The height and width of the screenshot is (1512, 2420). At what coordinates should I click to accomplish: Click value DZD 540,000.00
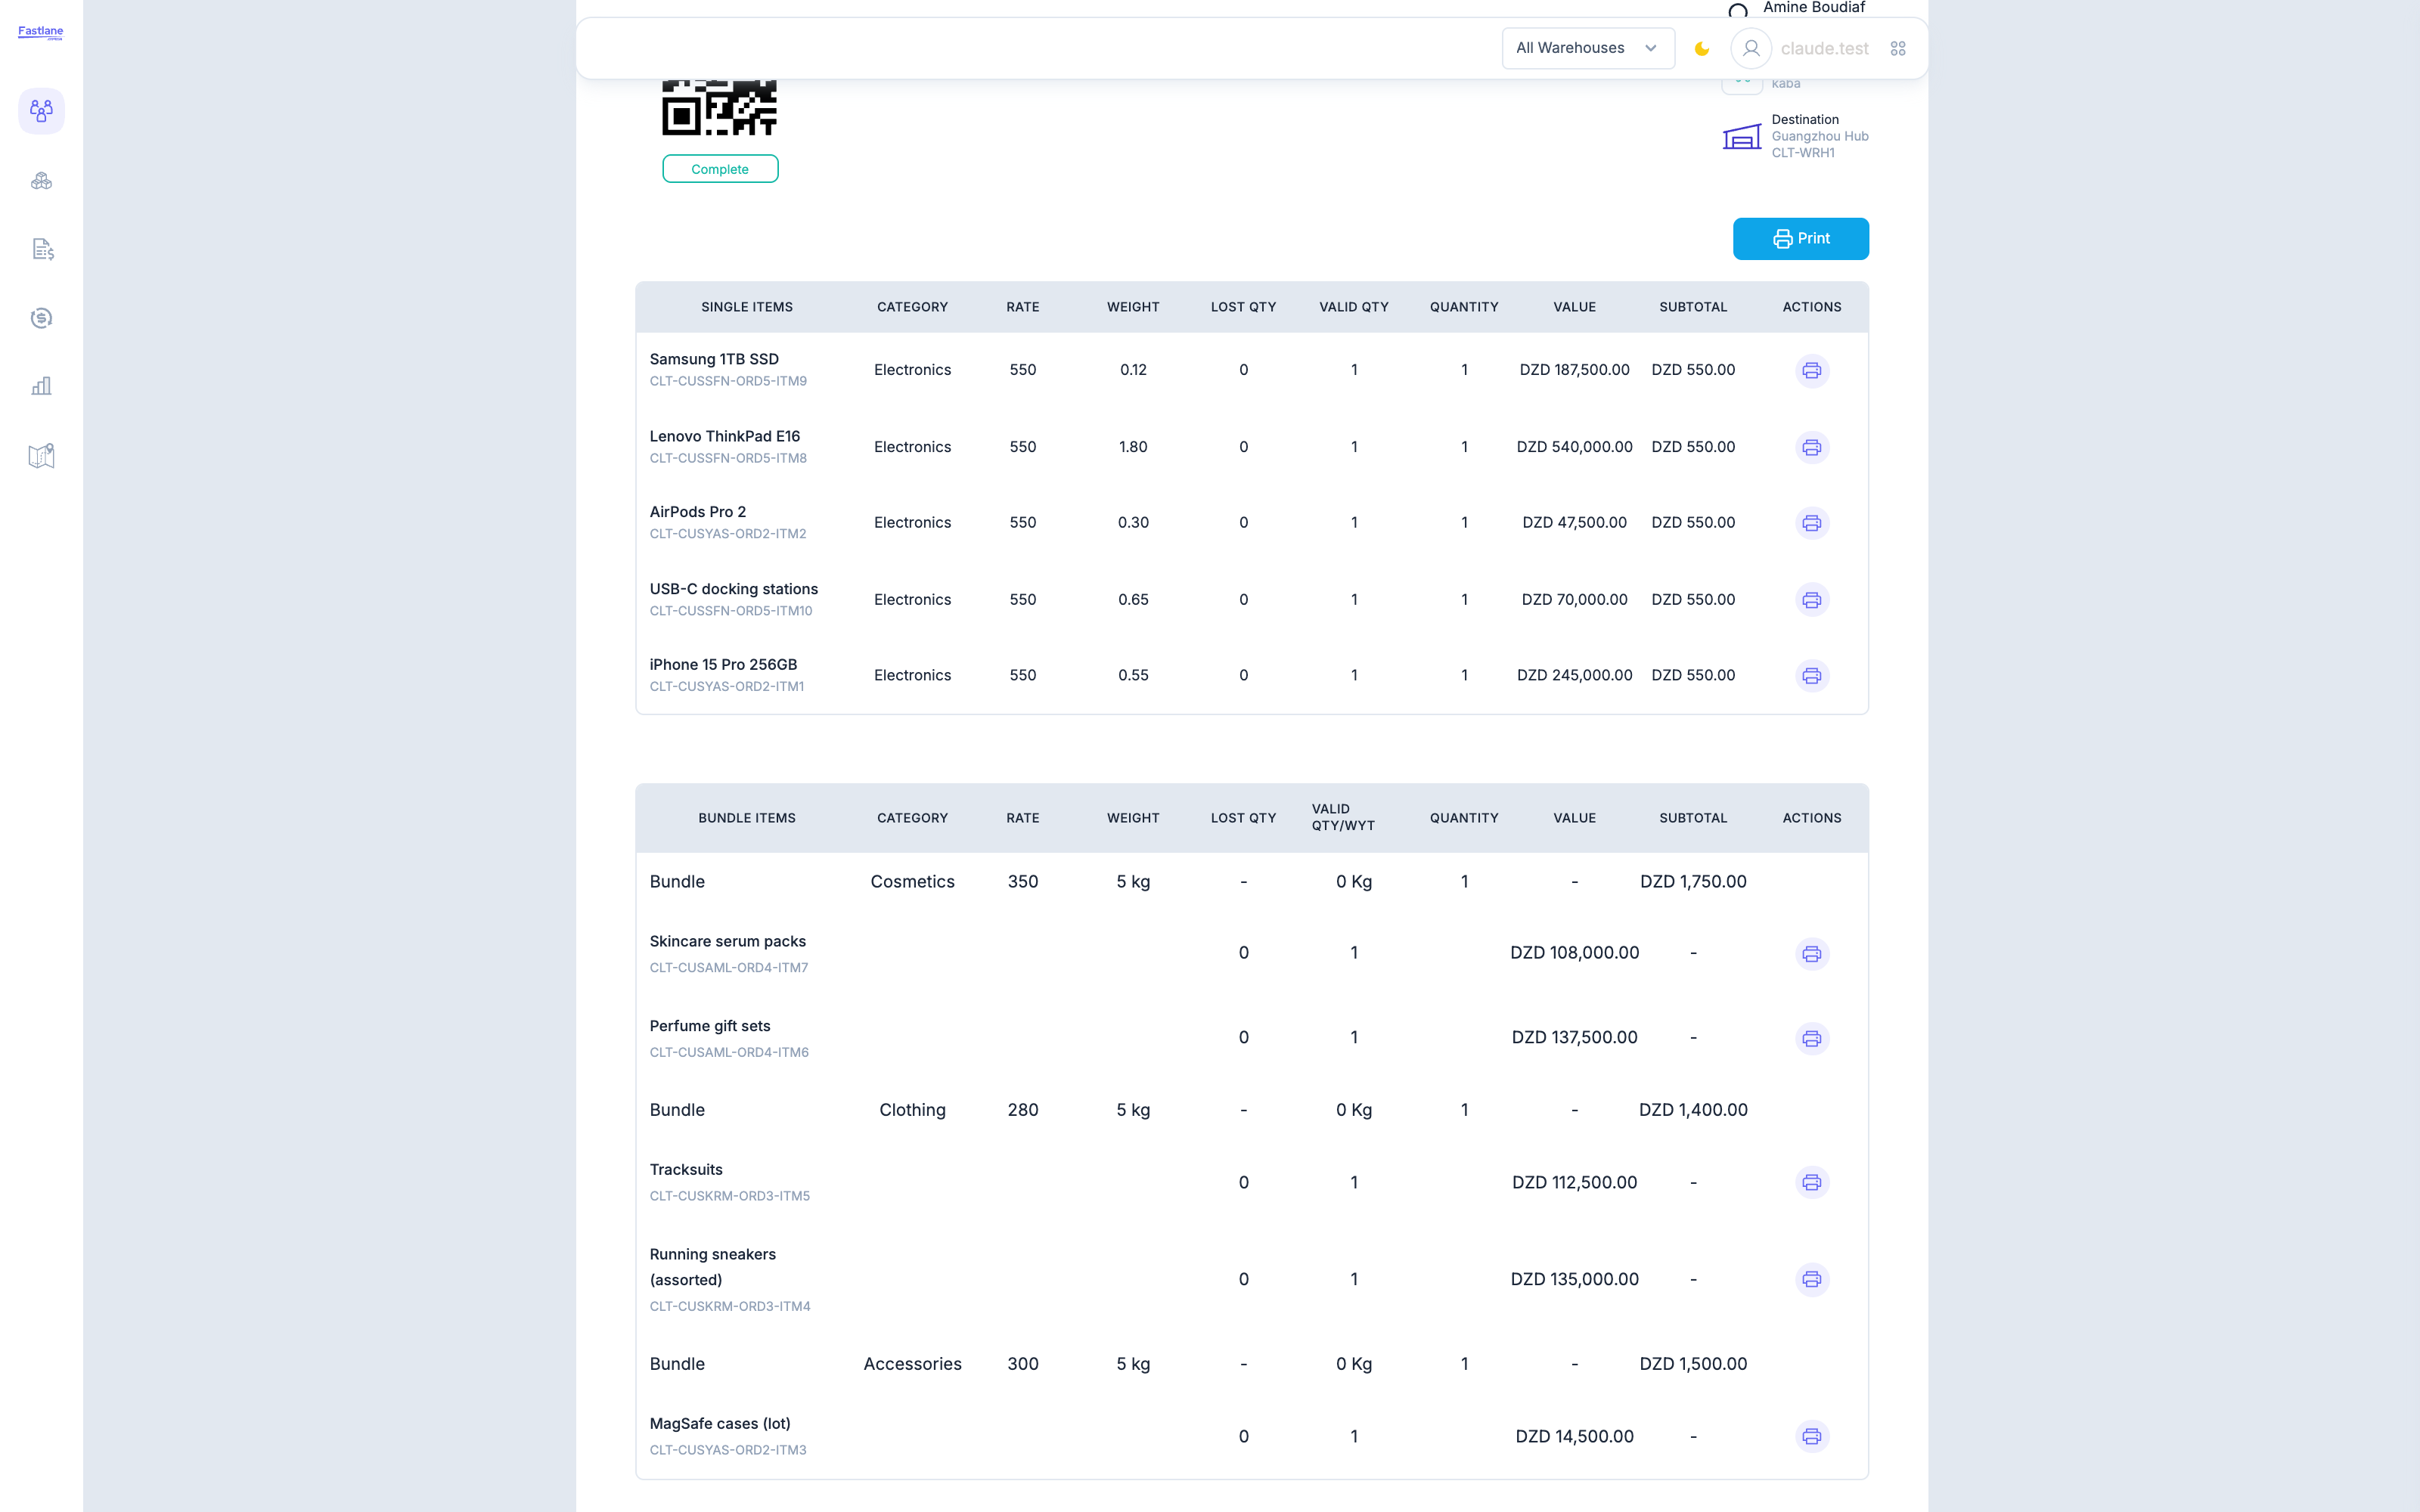[1574, 447]
